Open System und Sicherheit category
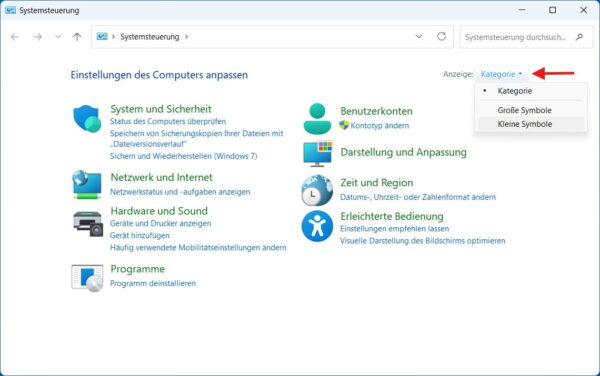 click(x=161, y=109)
